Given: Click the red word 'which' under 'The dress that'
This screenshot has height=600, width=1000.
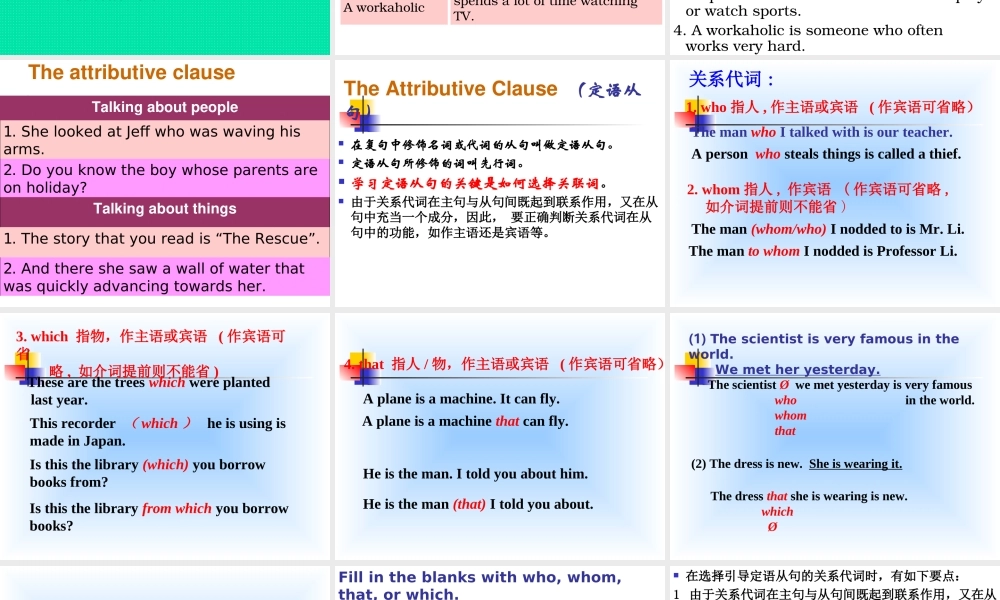Looking at the screenshot, I should point(777,511).
